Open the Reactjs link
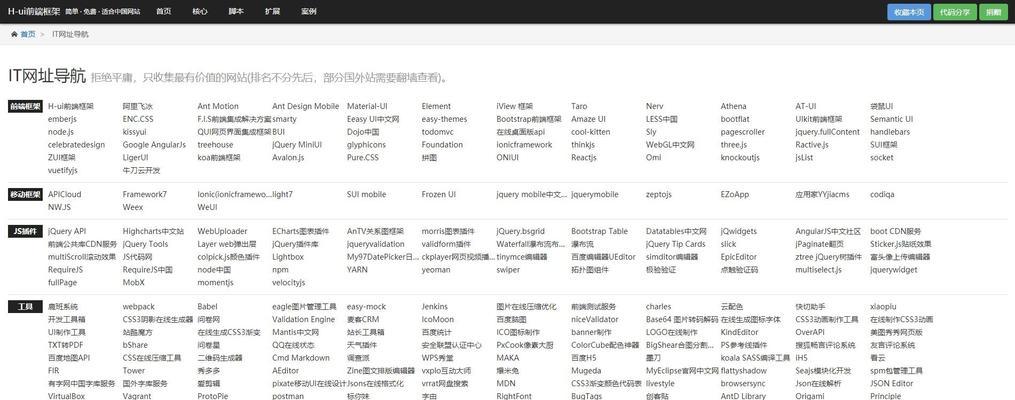1015x400 pixels. (584, 157)
